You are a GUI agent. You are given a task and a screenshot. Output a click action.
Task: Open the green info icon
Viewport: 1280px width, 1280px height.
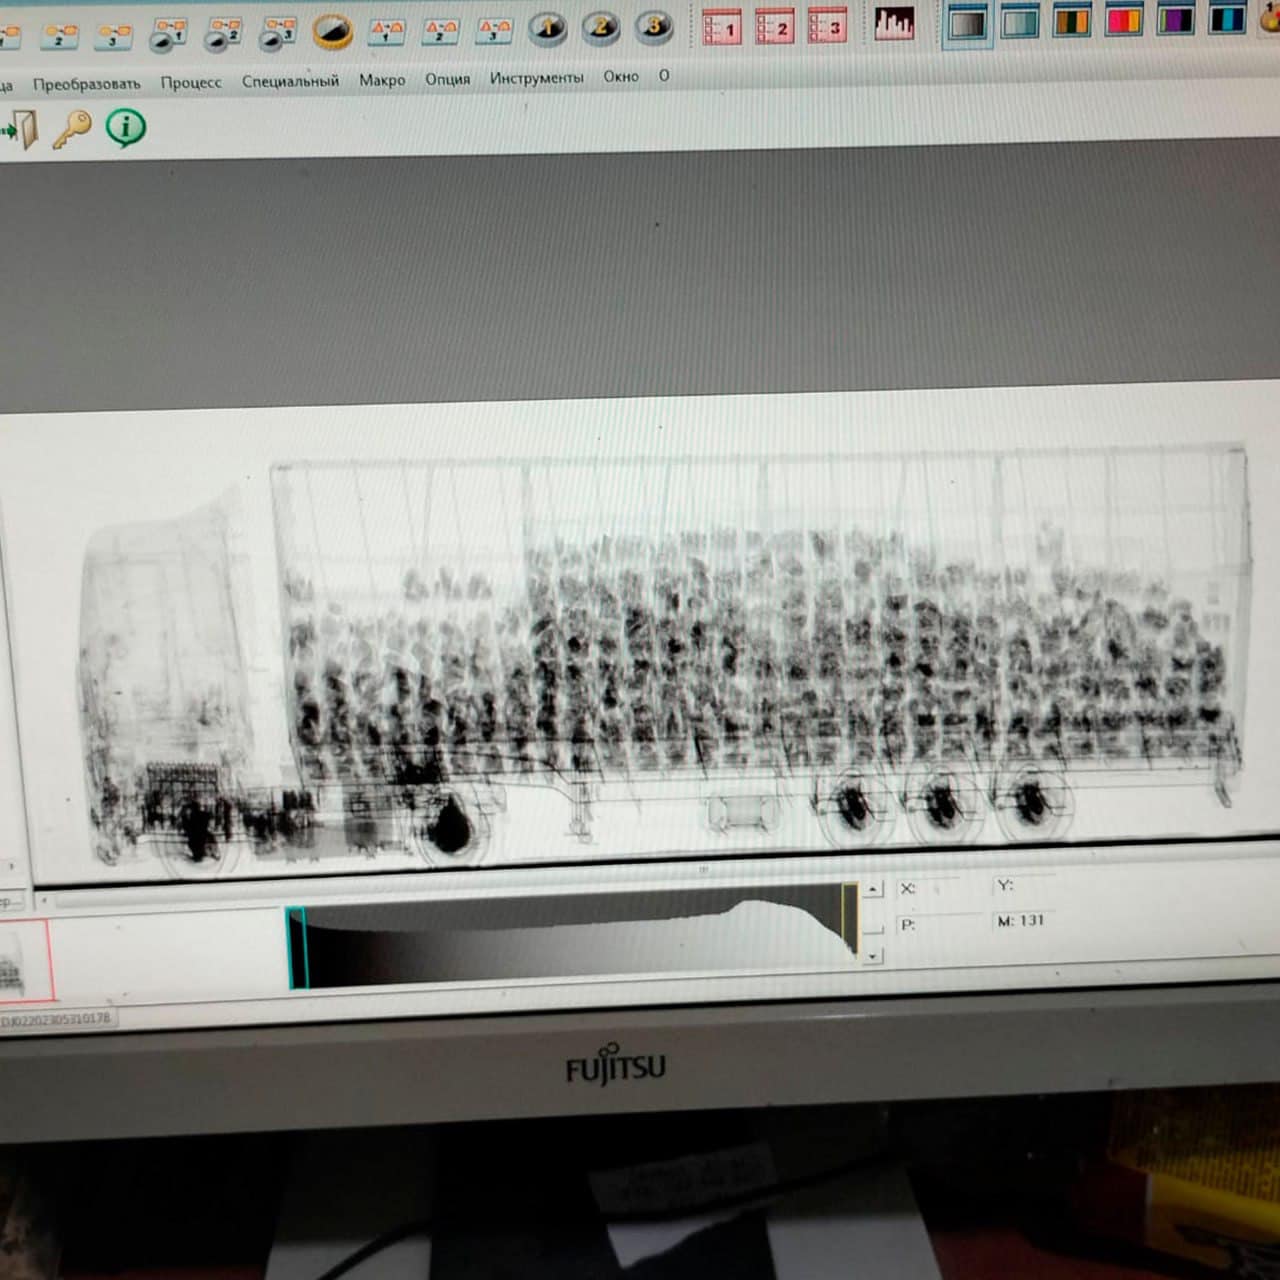click(x=126, y=128)
